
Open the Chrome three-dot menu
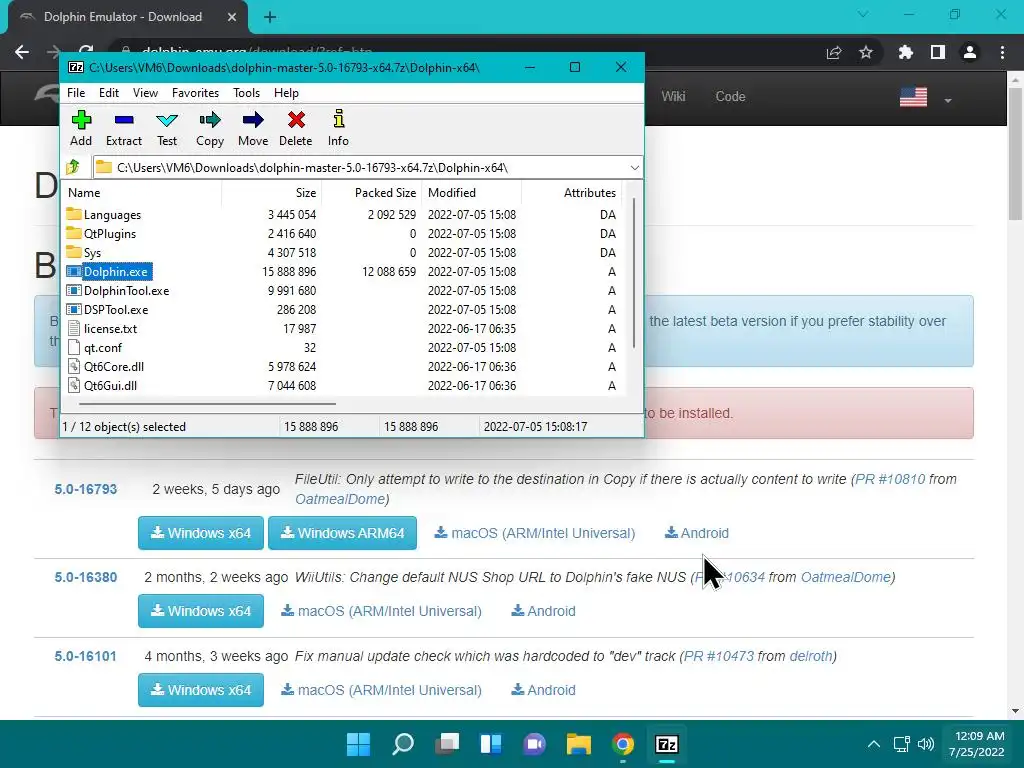point(1002,52)
